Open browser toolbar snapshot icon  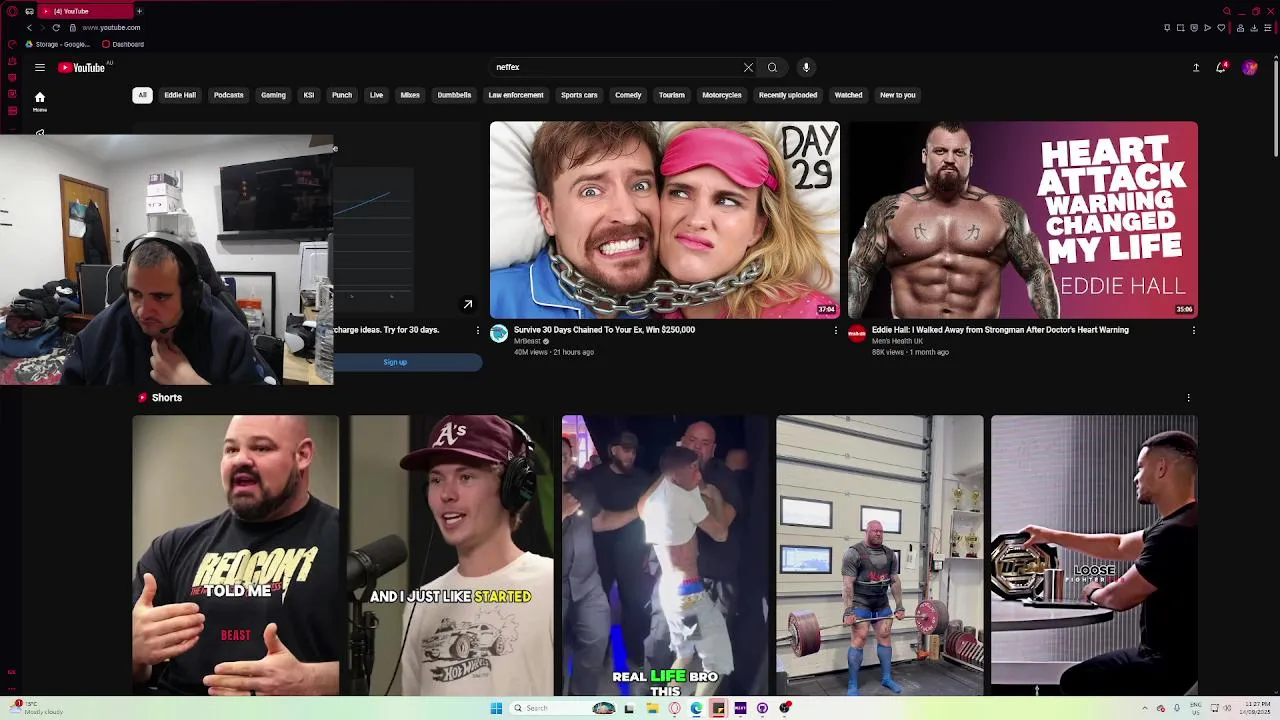coord(1180,27)
